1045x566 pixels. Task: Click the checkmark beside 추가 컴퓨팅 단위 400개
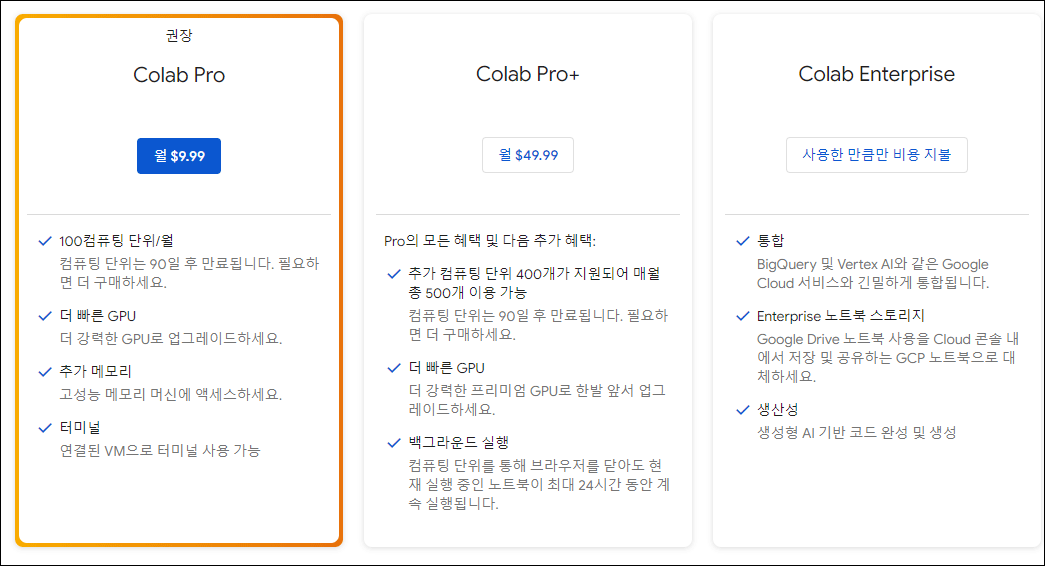coord(394,273)
